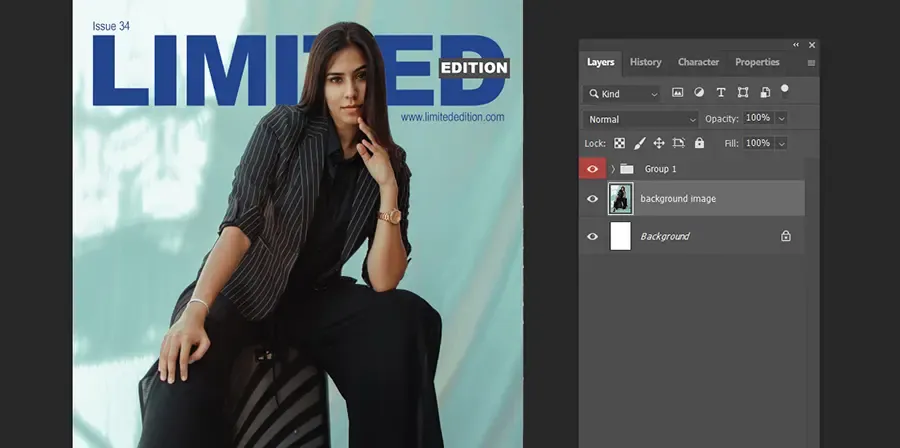Image resolution: width=900 pixels, height=448 pixels.
Task: Select the white Background layer thumbnail
Action: coord(620,236)
